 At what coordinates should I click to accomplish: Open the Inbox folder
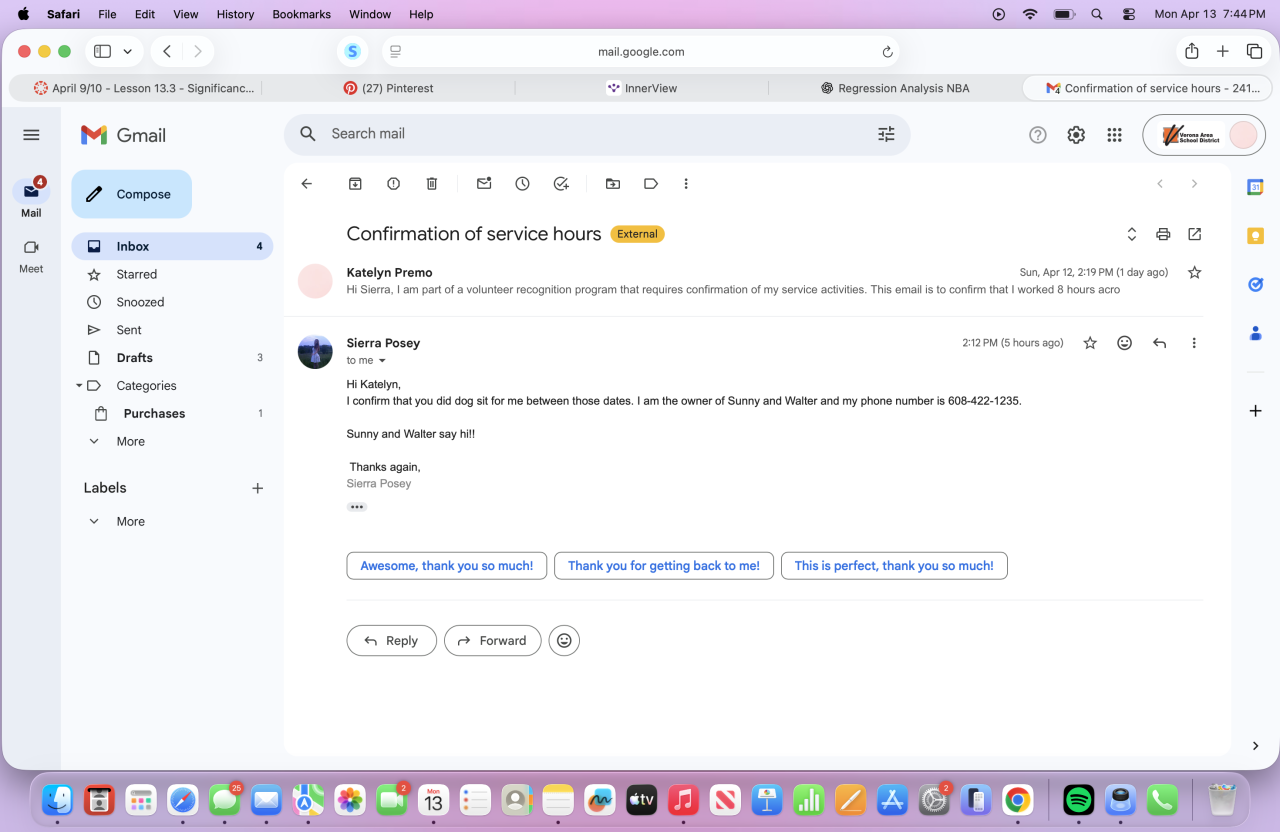pyautogui.click(x=172, y=246)
